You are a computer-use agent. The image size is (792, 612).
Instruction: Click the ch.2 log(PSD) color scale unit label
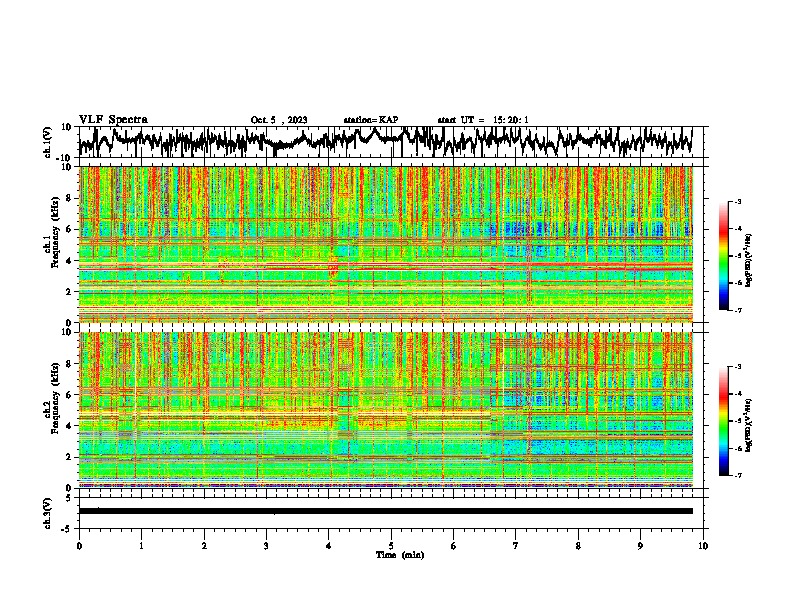point(749,425)
